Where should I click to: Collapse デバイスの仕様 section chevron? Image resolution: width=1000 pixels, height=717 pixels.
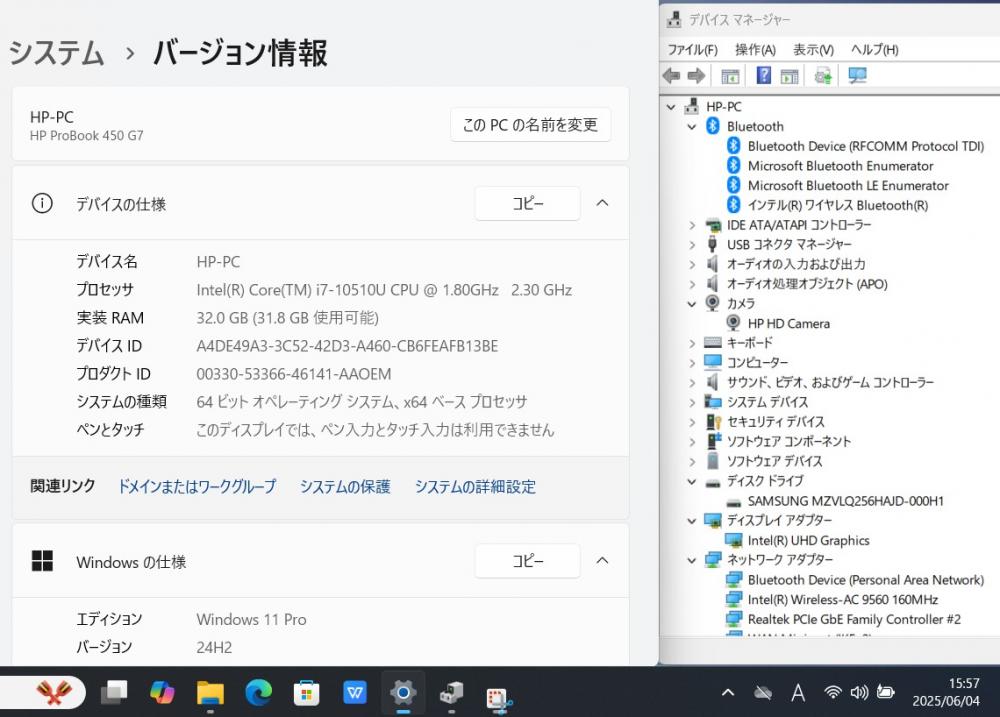click(602, 203)
